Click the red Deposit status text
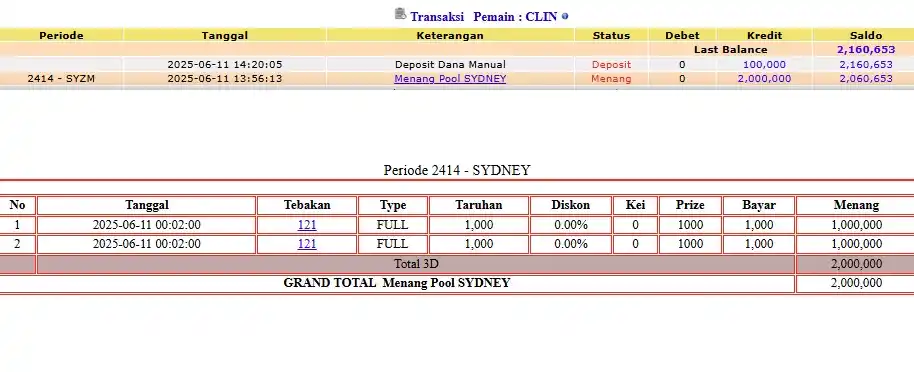Screen dimensions: 914x372 (611, 65)
